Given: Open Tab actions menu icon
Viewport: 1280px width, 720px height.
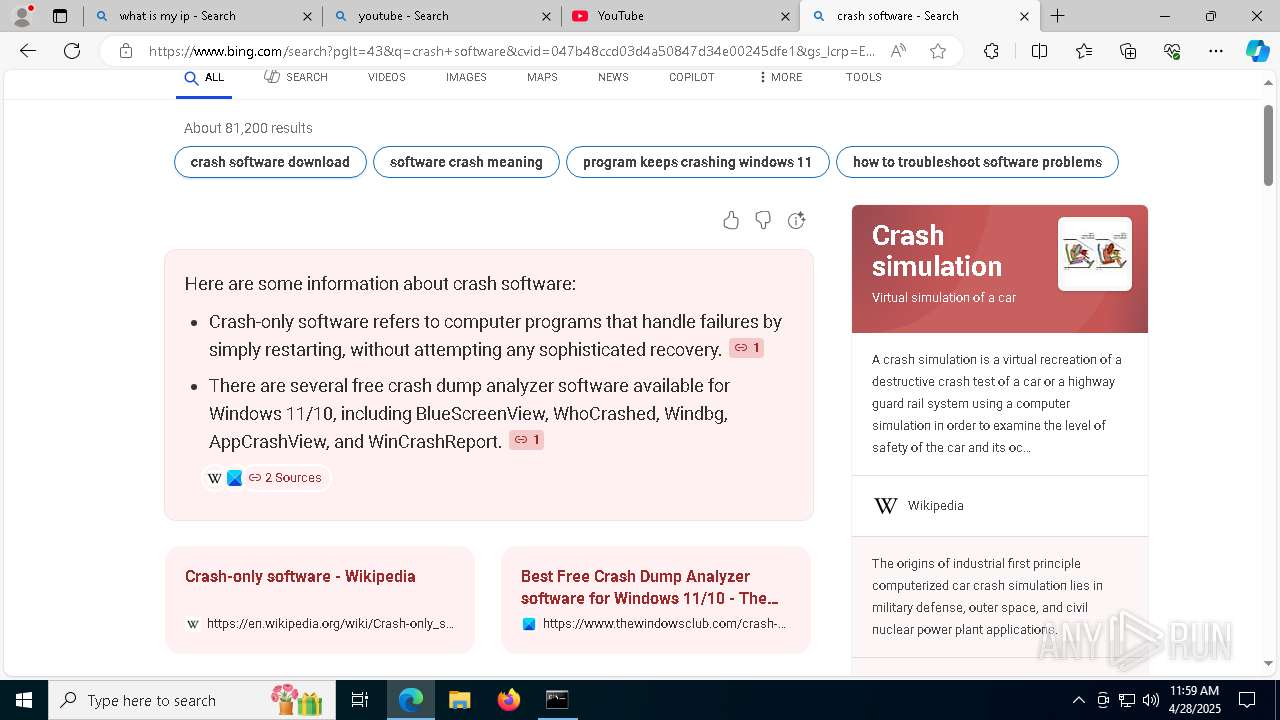Looking at the screenshot, I should coord(60,16).
